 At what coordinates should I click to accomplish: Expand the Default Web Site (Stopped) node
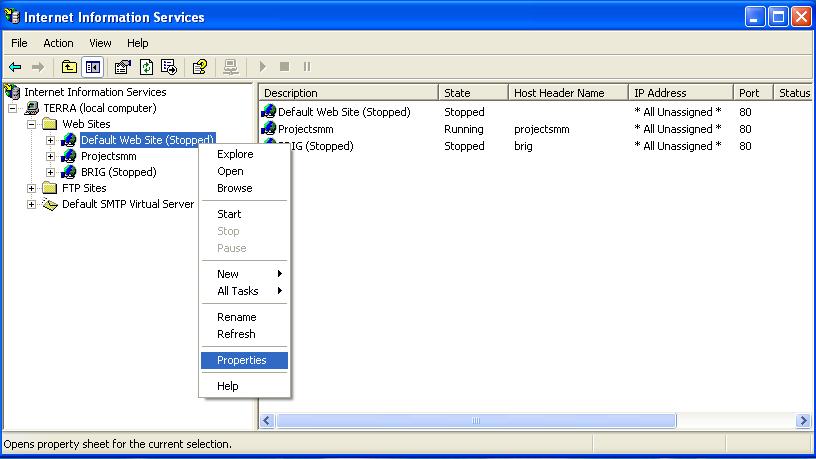pyautogui.click(x=50, y=141)
